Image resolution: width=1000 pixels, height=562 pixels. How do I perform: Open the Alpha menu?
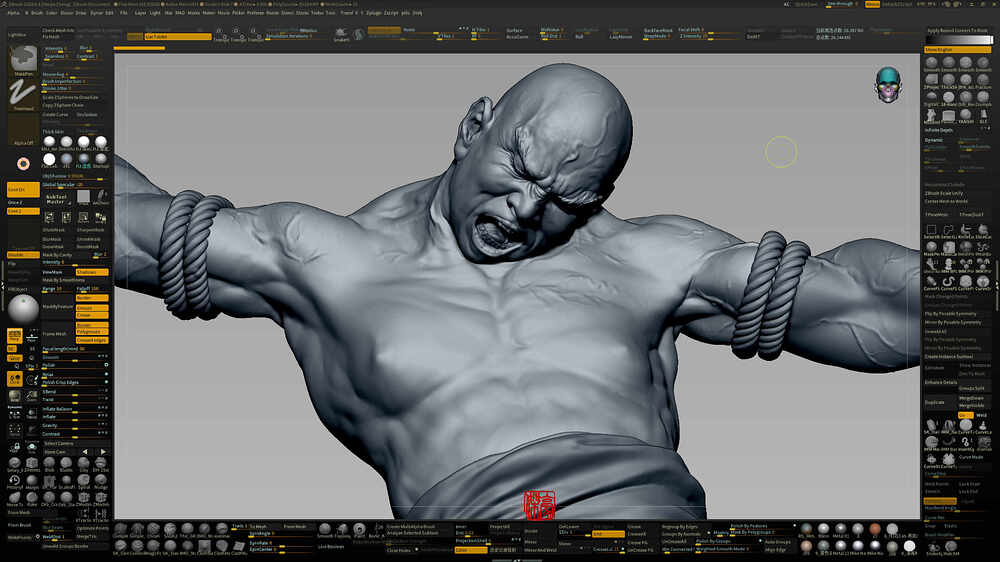click(13, 13)
